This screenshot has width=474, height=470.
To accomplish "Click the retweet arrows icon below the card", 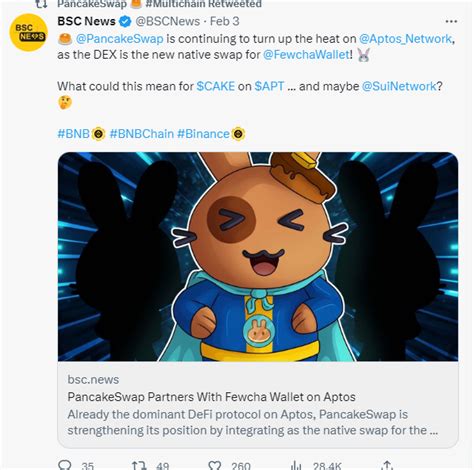I will [138, 465].
